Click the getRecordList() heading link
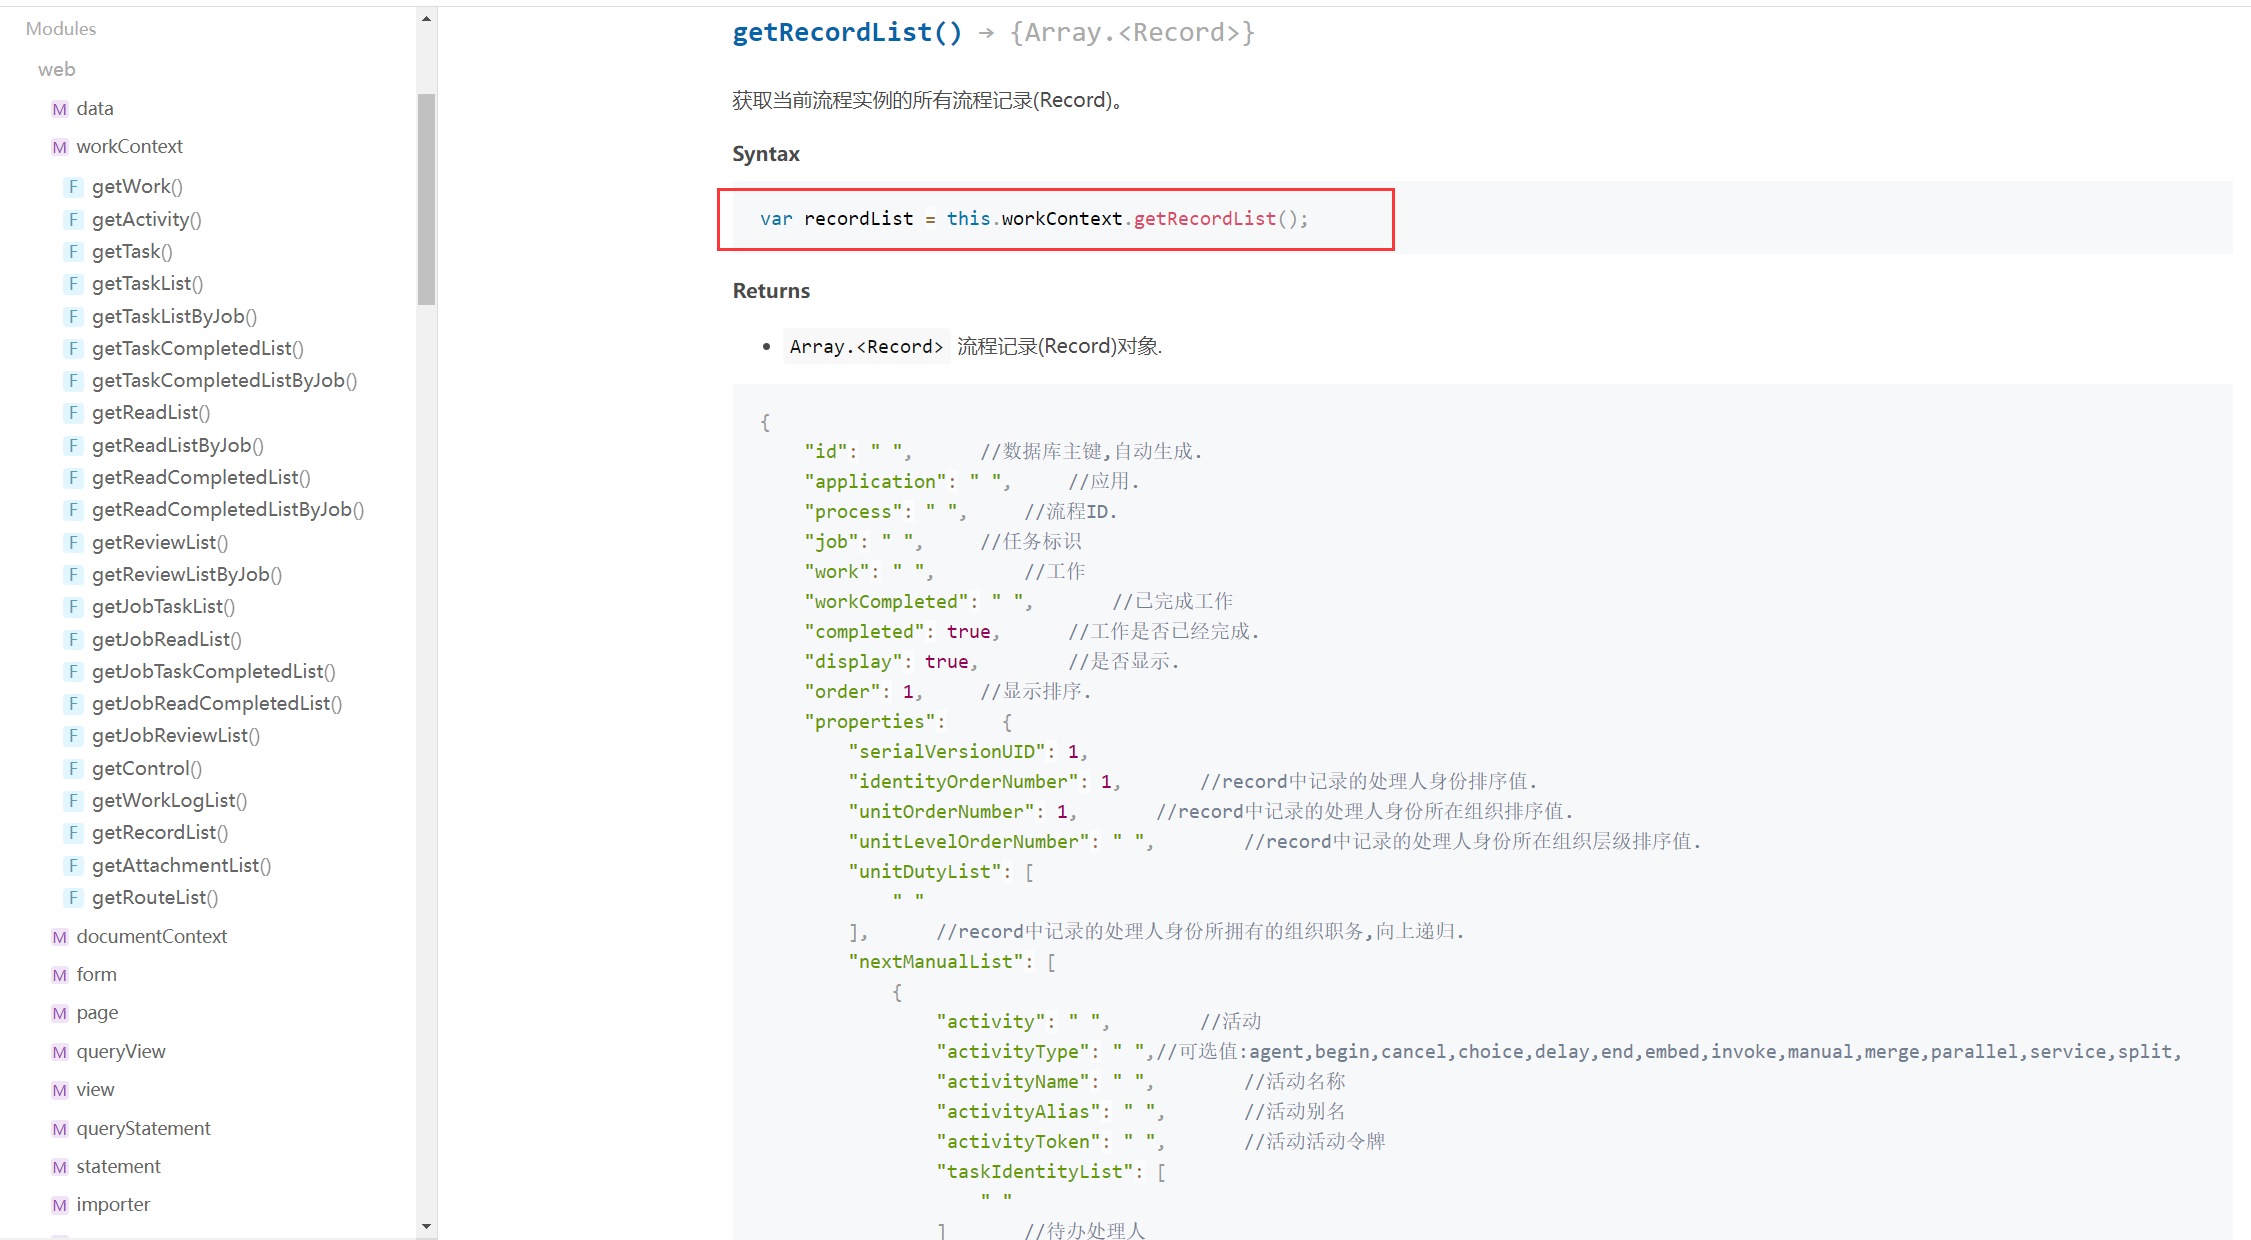This screenshot has width=2251, height=1240. coord(846,33)
